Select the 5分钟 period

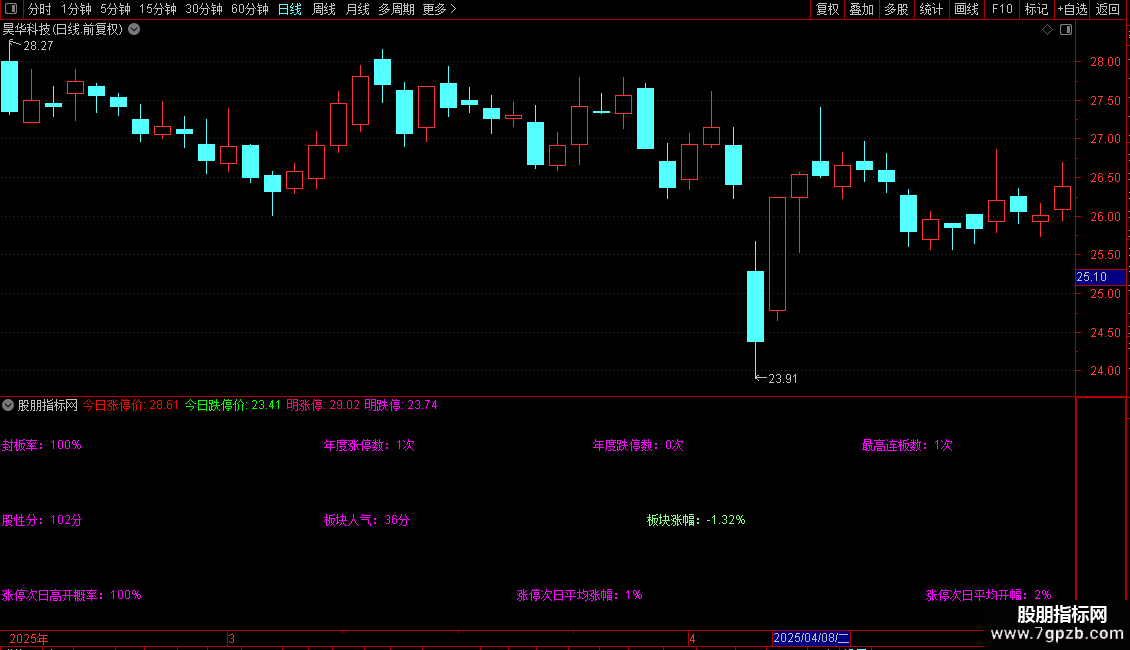[x=115, y=9]
